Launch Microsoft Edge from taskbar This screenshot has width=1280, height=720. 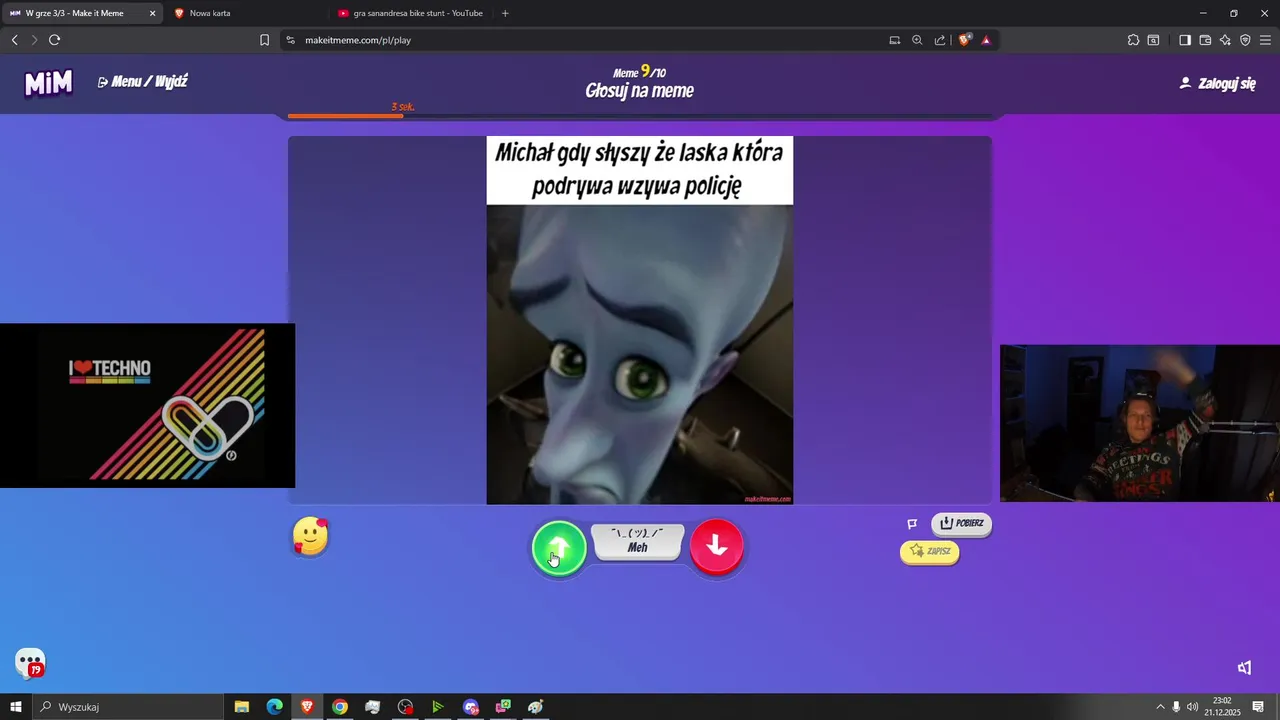(274, 707)
